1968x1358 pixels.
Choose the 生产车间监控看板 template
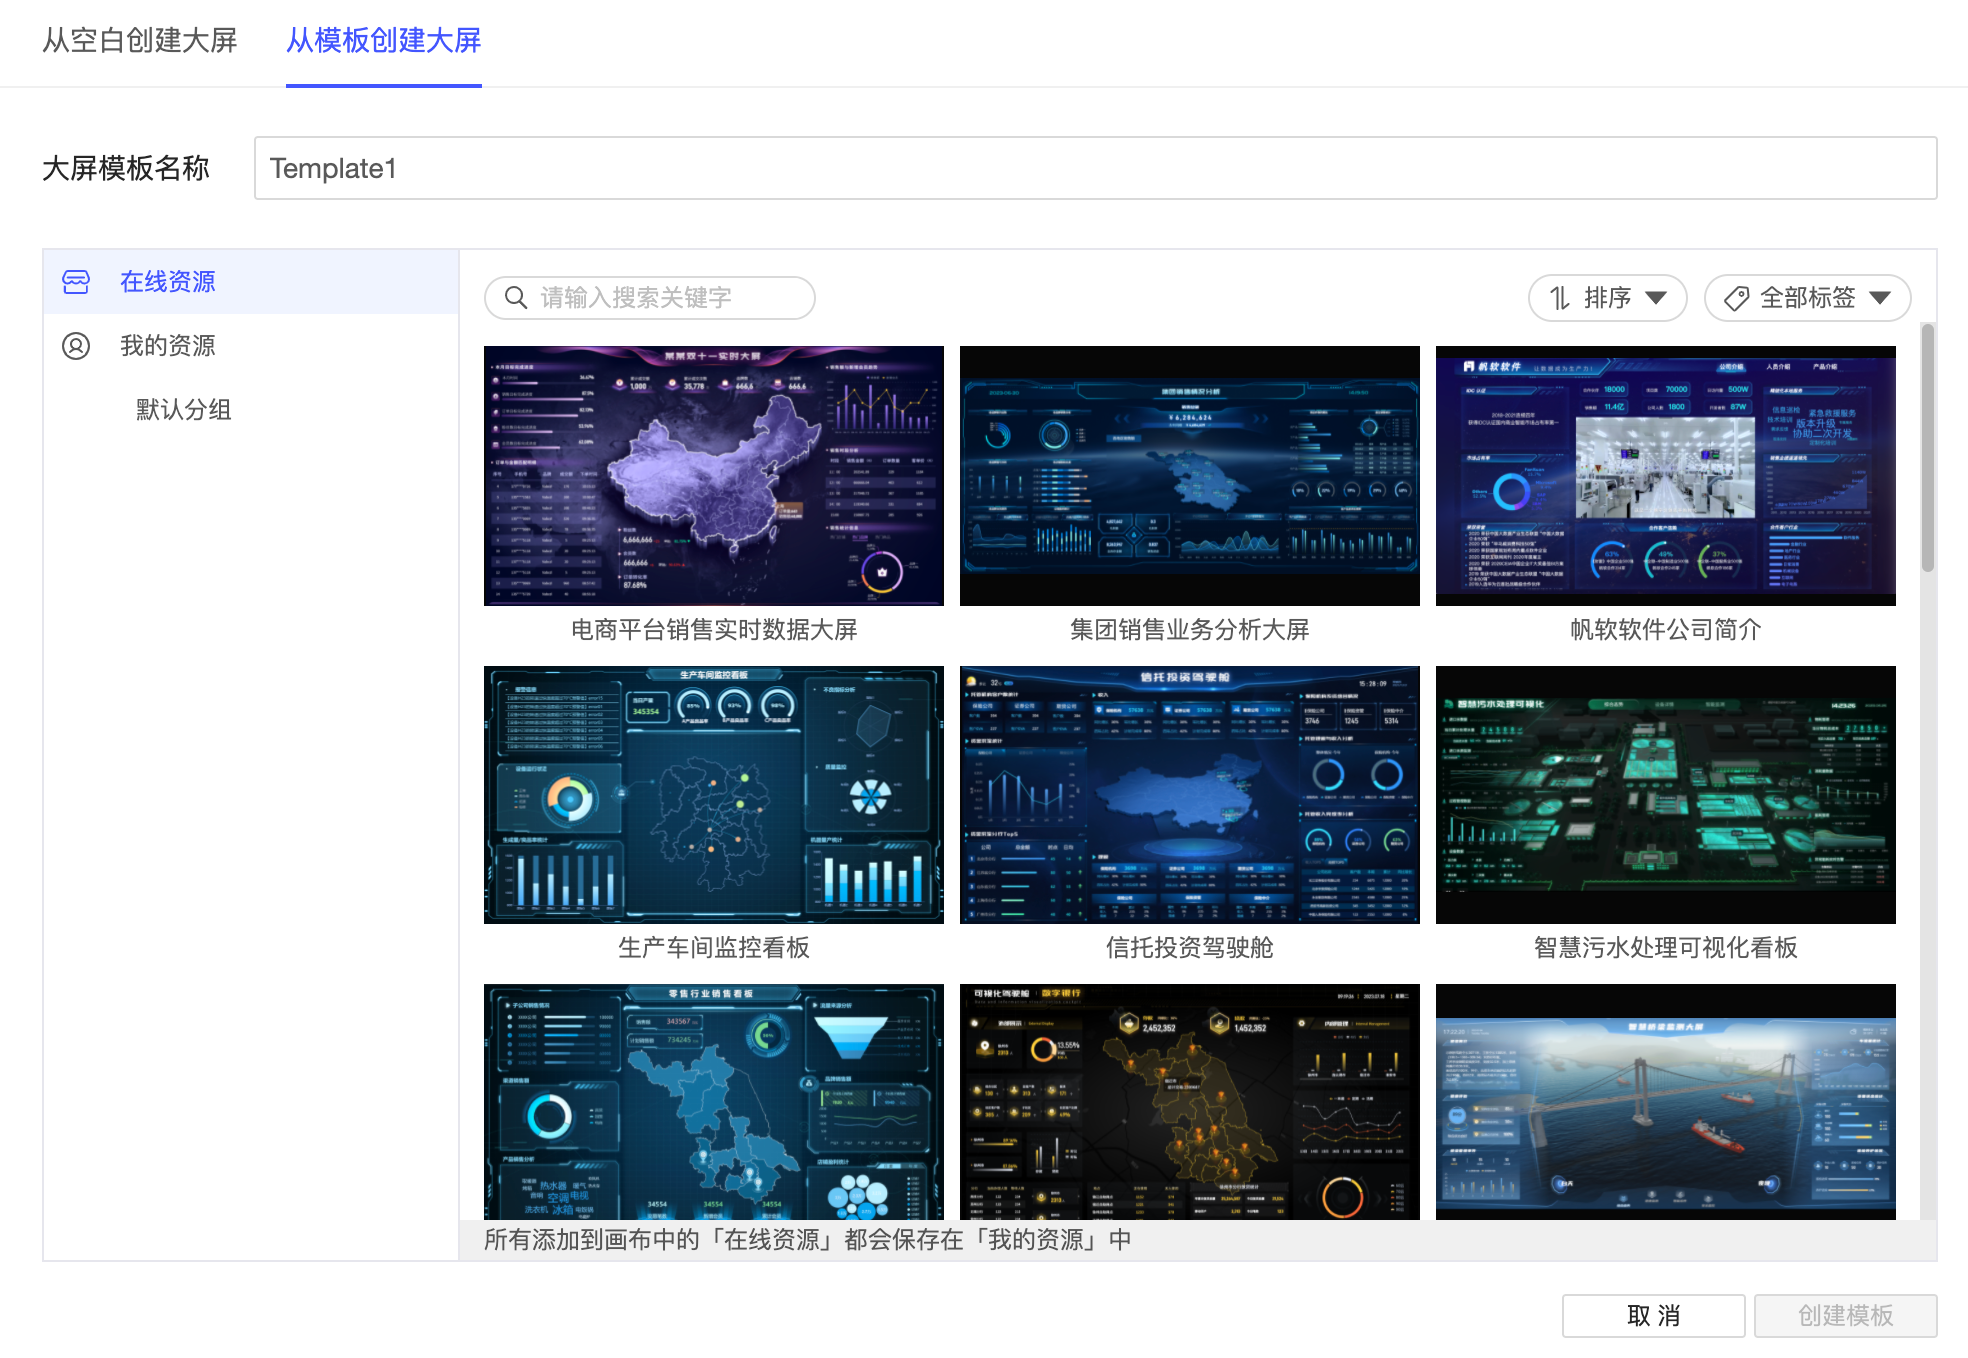713,795
